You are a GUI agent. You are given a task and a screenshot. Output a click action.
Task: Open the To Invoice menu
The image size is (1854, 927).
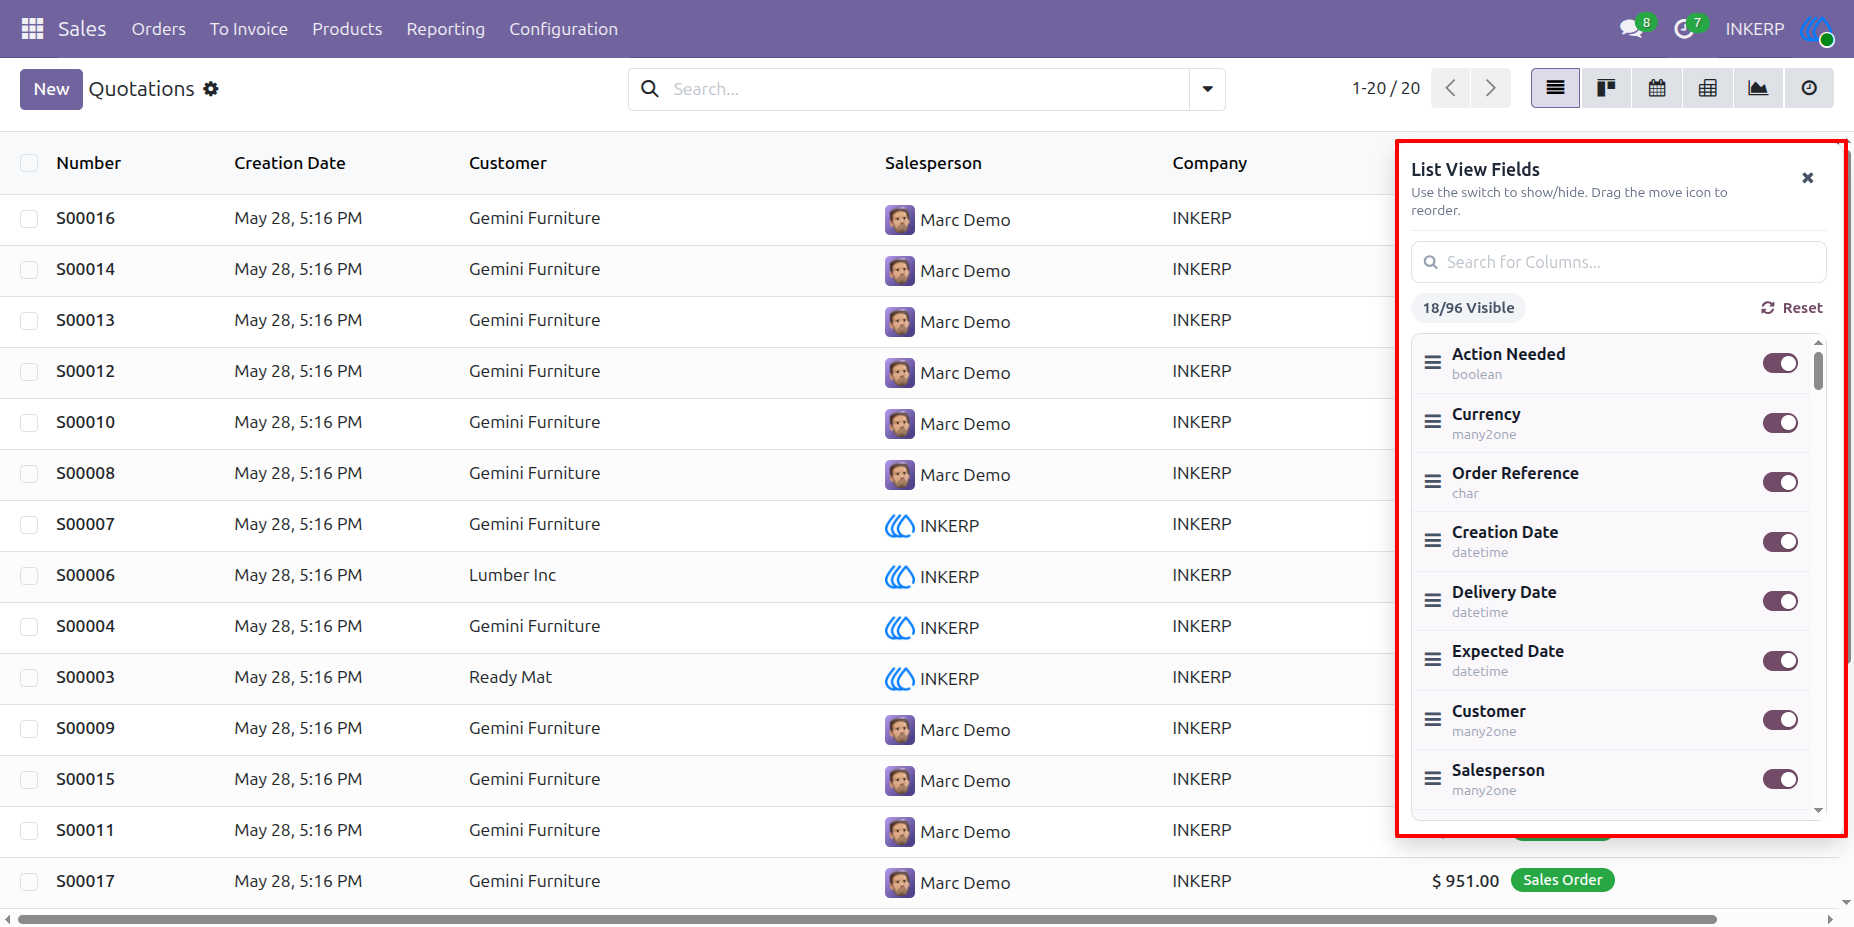(249, 29)
